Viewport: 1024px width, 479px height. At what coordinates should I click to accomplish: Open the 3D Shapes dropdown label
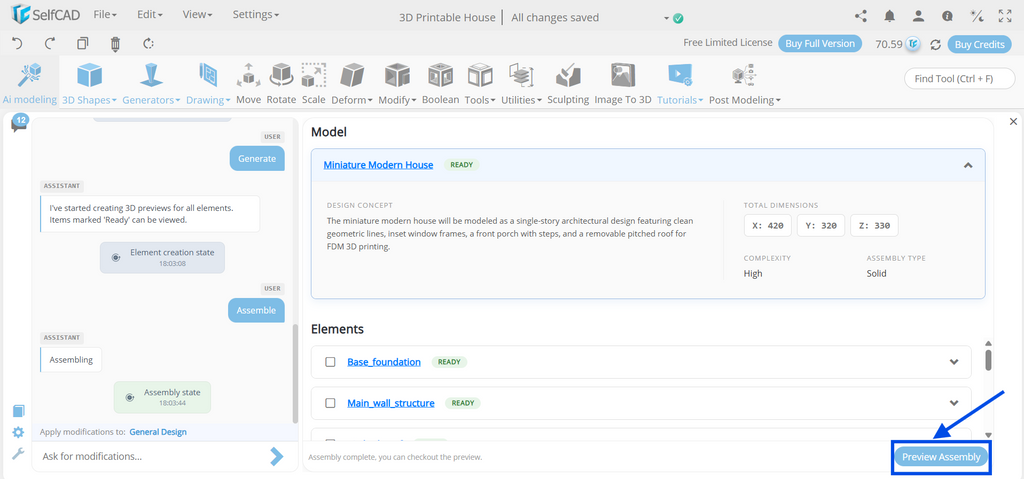(89, 100)
